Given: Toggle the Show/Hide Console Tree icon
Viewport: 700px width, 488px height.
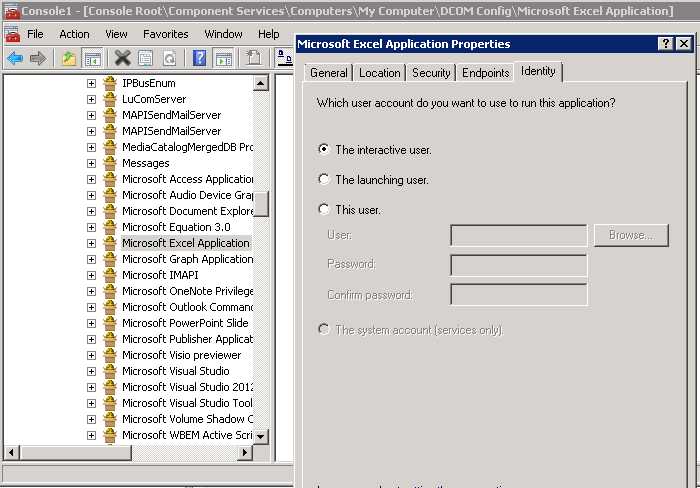Looking at the screenshot, I should click(x=92, y=58).
